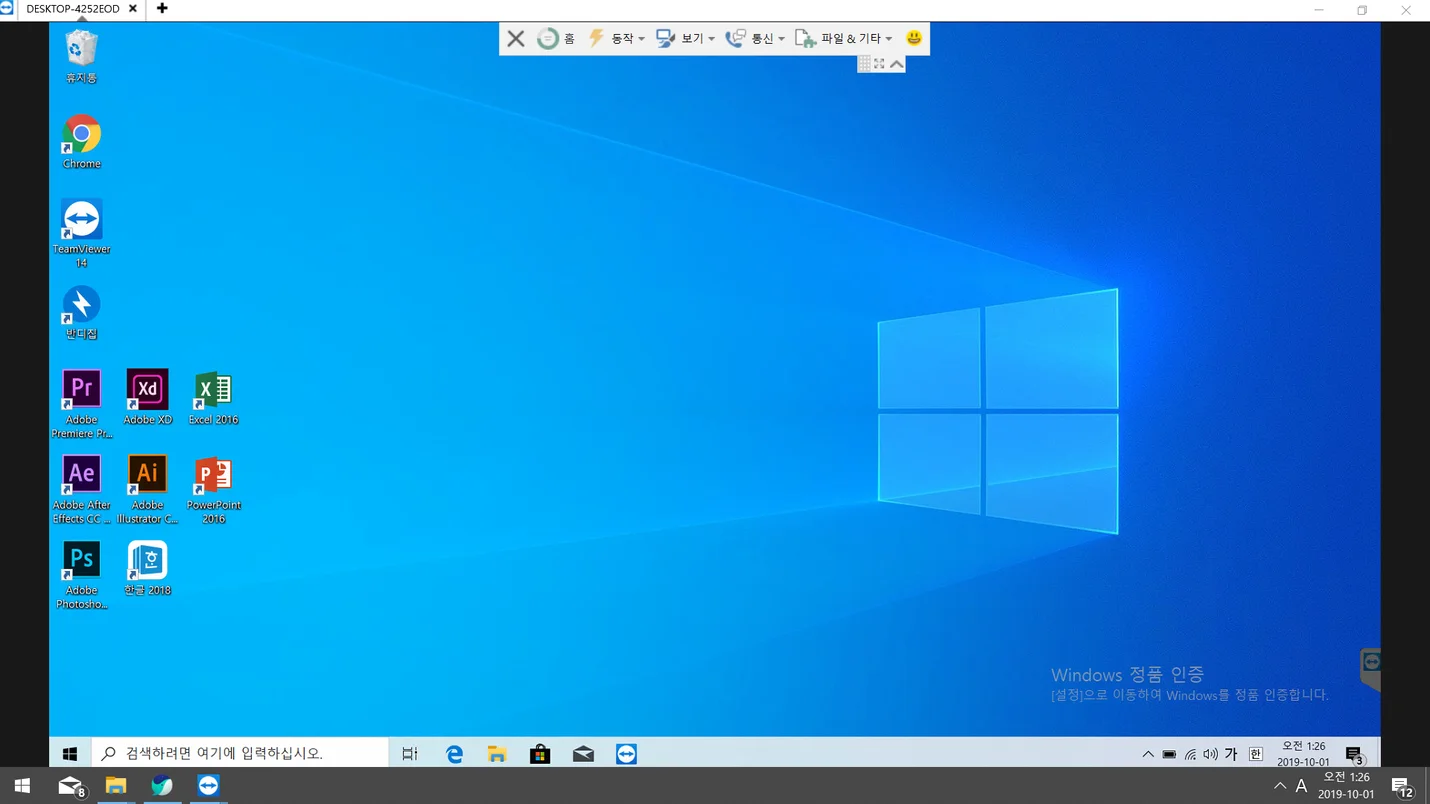The height and width of the screenshot is (804, 1430).
Task: Expand the 보기 (View) dropdown
Action: pos(685,39)
